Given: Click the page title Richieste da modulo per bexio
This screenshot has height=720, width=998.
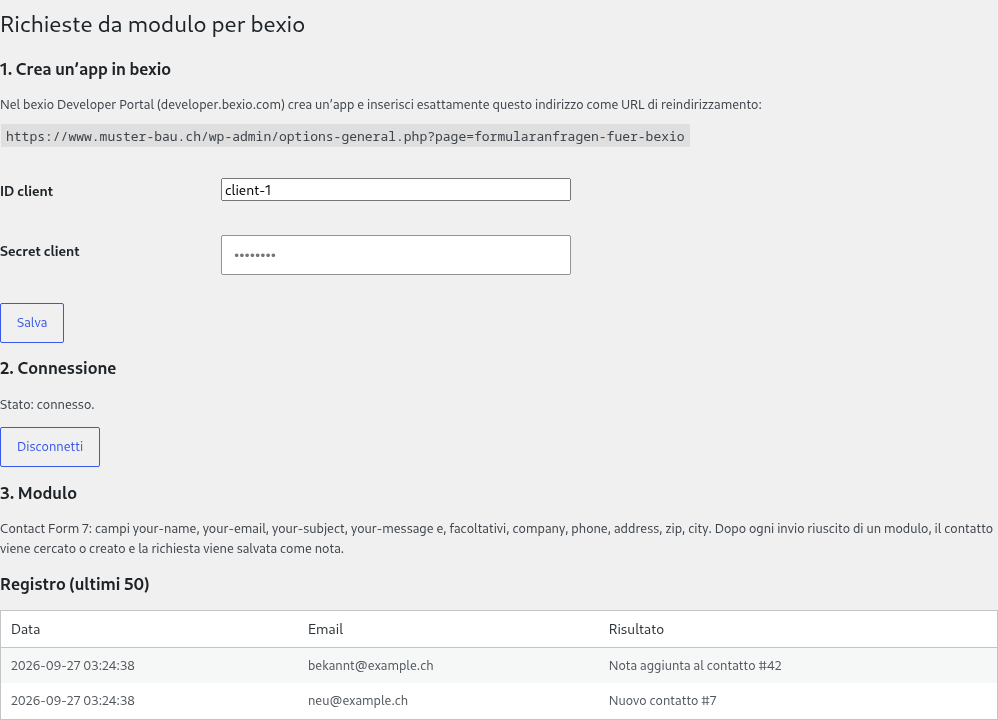Looking at the screenshot, I should pyautogui.click(x=153, y=25).
